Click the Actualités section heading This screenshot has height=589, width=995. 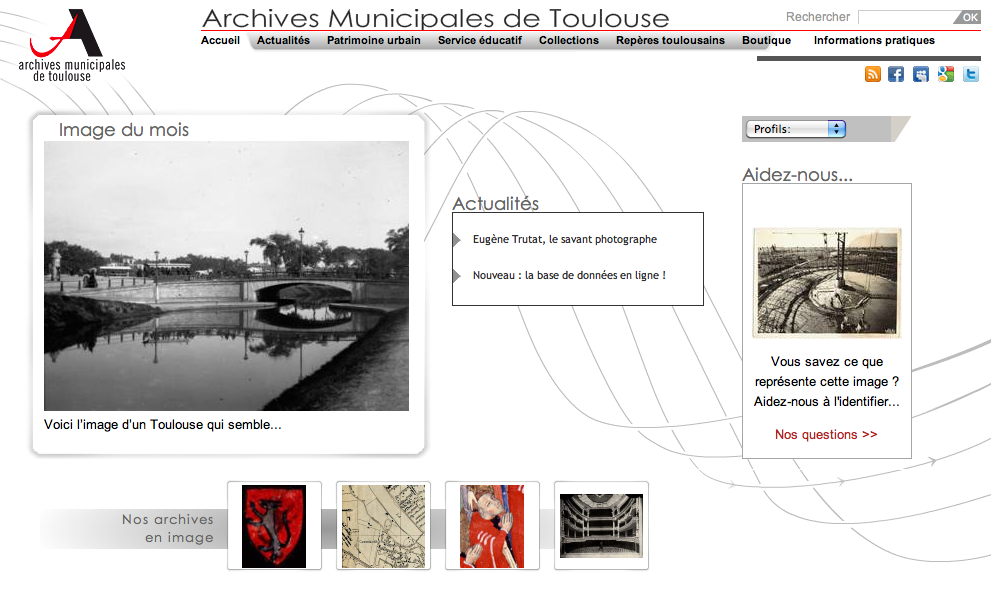(x=496, y=204)
